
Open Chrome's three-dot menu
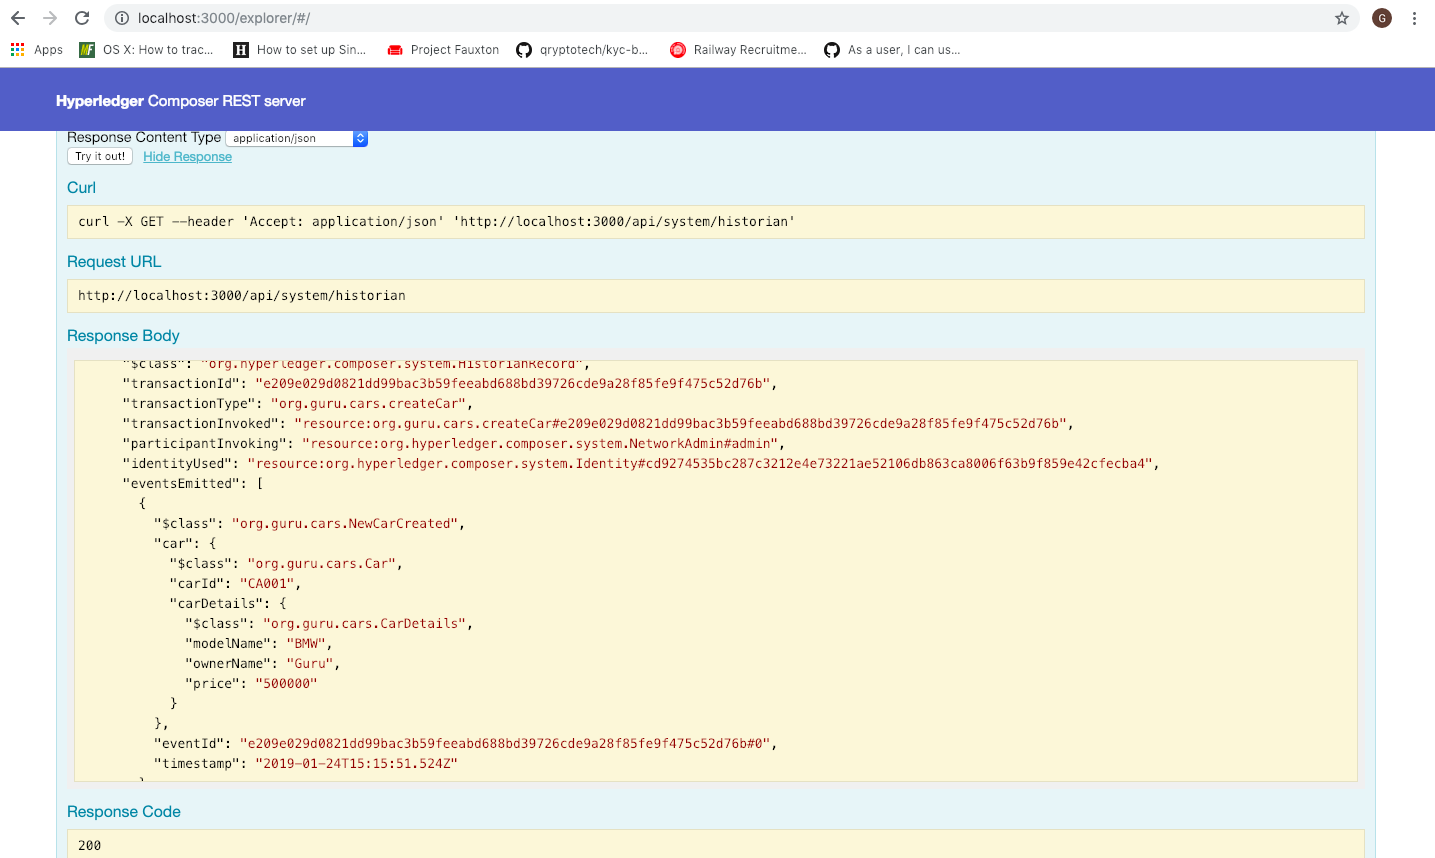1414,18
